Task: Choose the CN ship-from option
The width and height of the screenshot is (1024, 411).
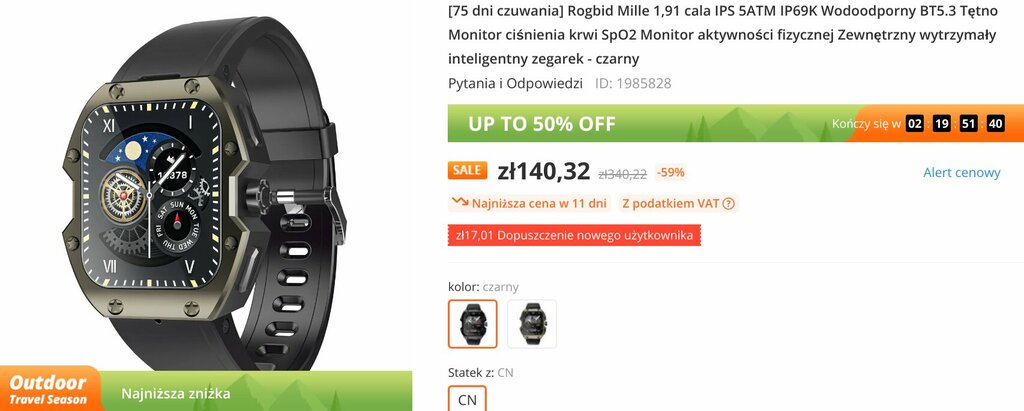Action: coord(468,400)
